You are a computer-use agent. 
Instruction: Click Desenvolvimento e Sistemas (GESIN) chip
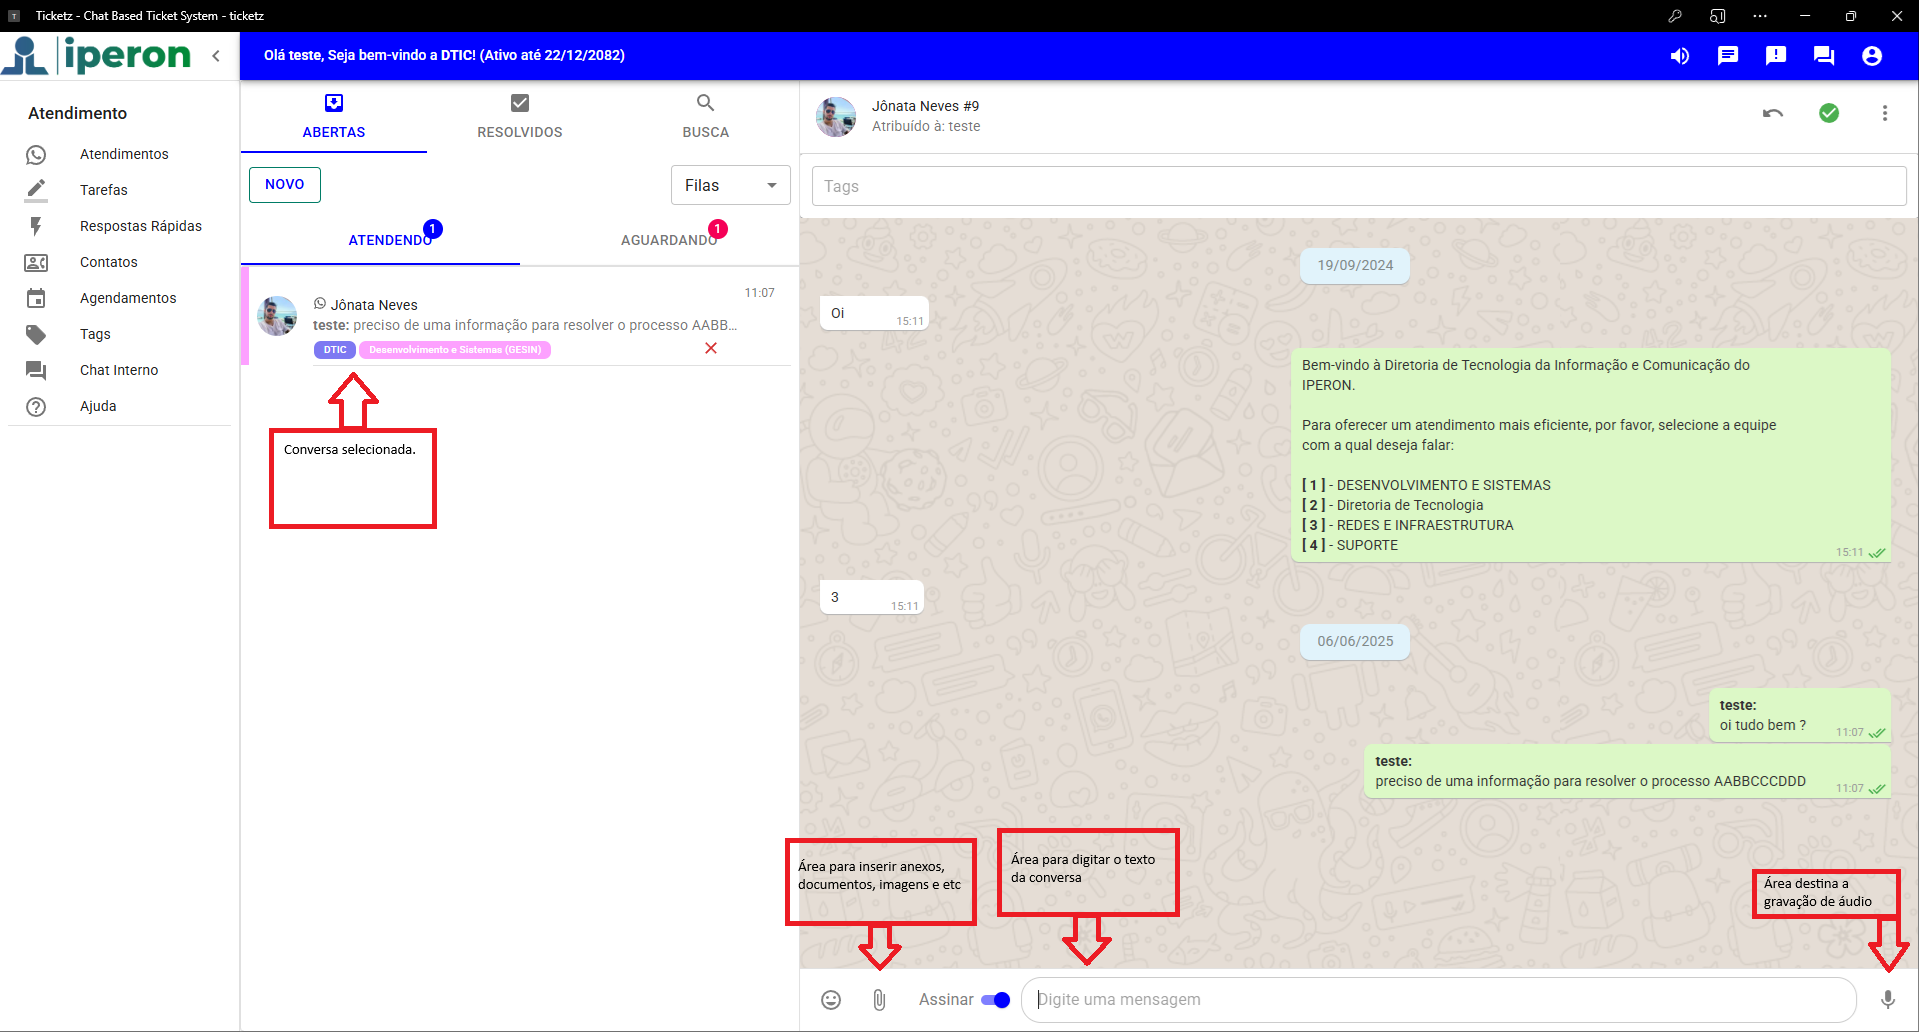click(455, 350)
